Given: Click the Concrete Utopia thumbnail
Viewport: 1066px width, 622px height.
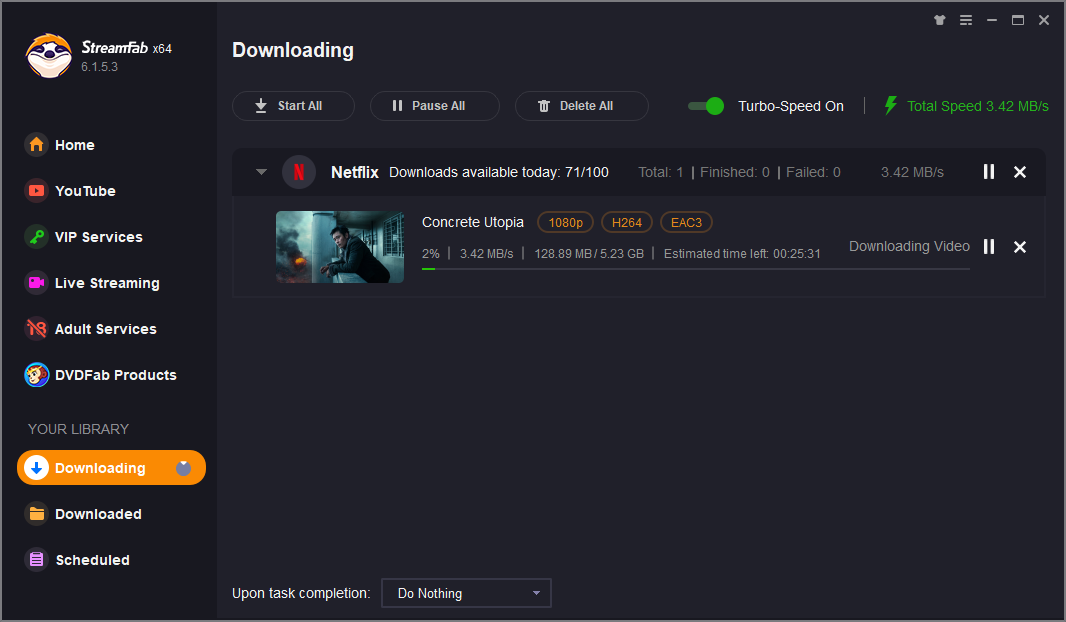Looking at the screenshot, I should point(340,247).
